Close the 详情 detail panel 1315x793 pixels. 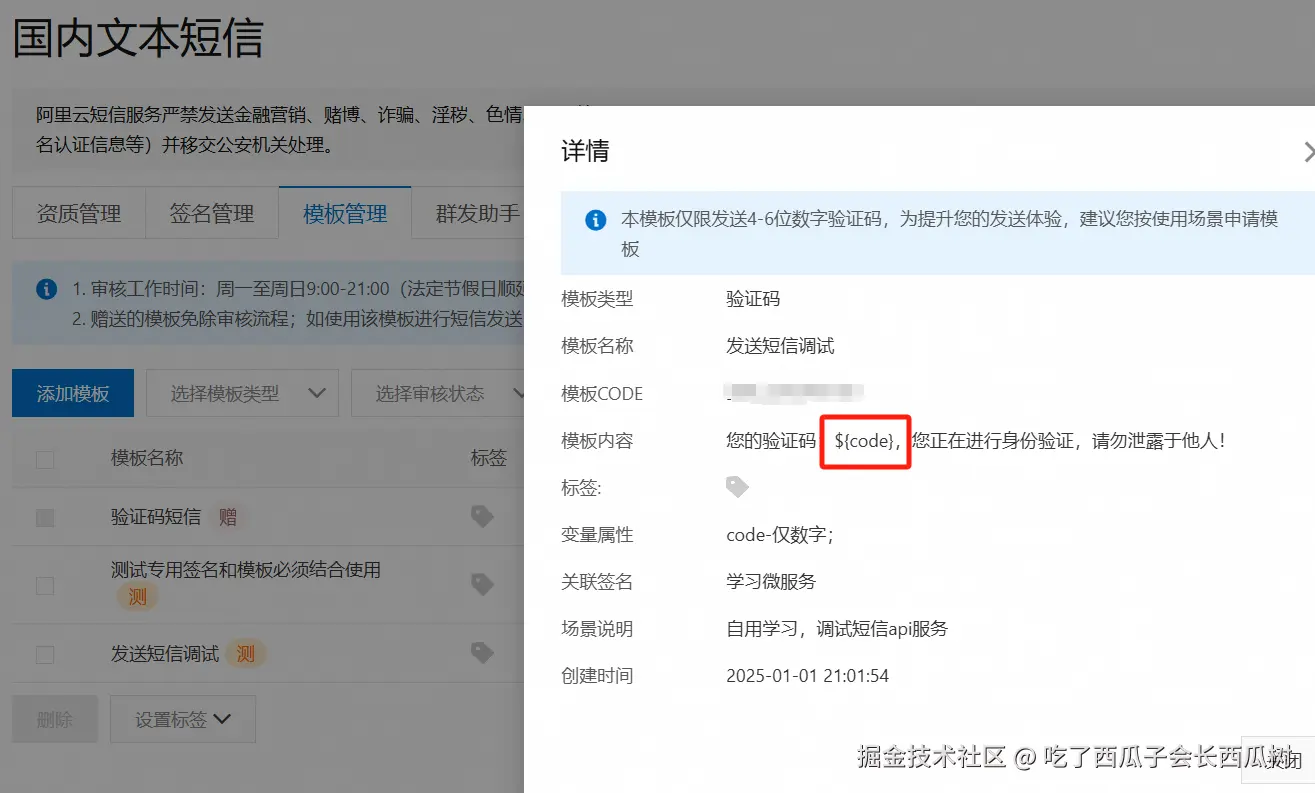point(1308,152)
